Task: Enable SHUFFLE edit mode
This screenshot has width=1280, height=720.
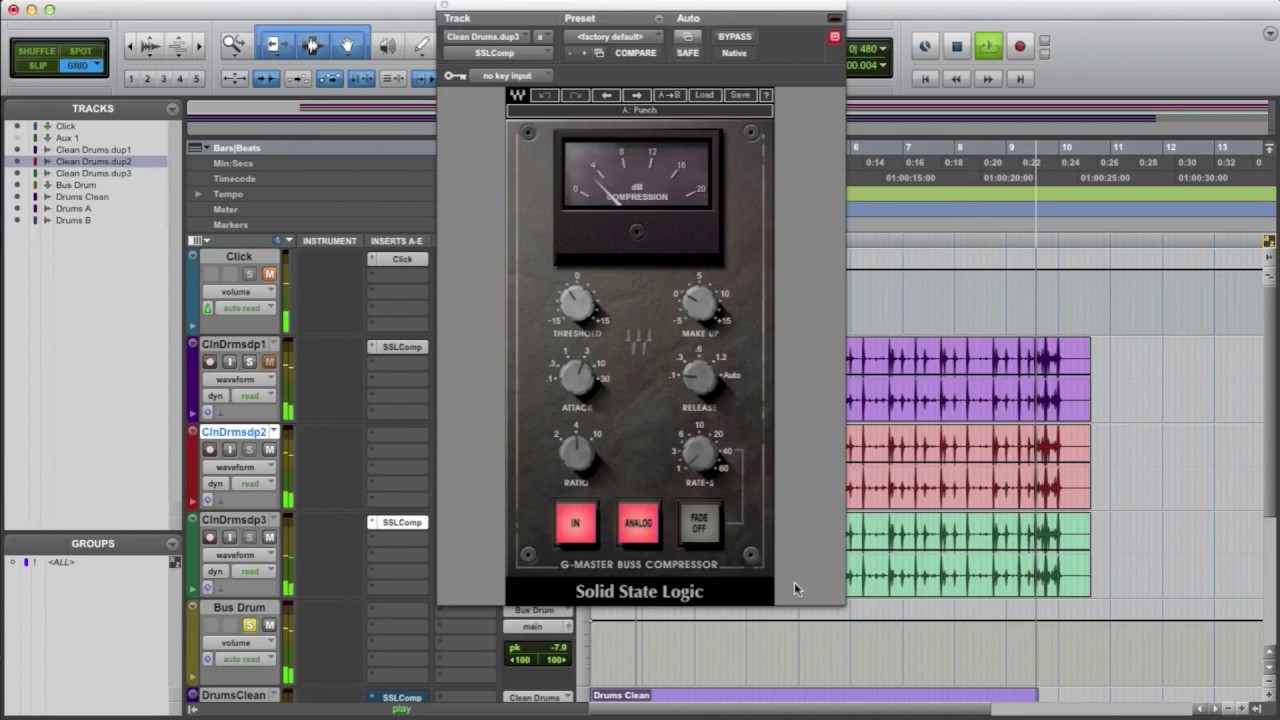Action: (37, 51)
